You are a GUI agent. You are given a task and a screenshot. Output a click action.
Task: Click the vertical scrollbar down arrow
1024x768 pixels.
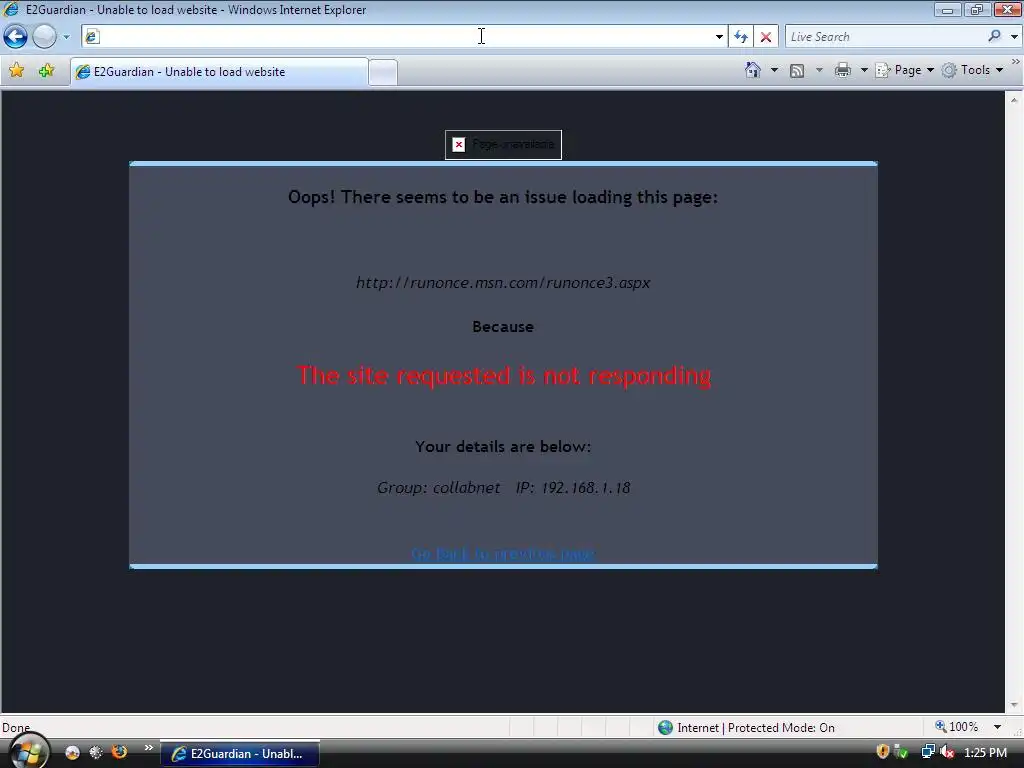1014,705
